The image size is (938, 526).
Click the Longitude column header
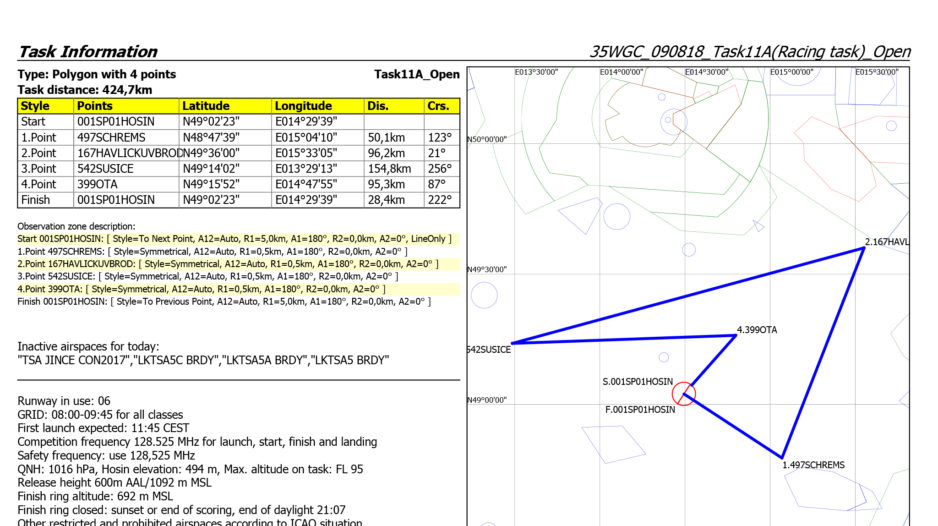click(x=304, y=106)
